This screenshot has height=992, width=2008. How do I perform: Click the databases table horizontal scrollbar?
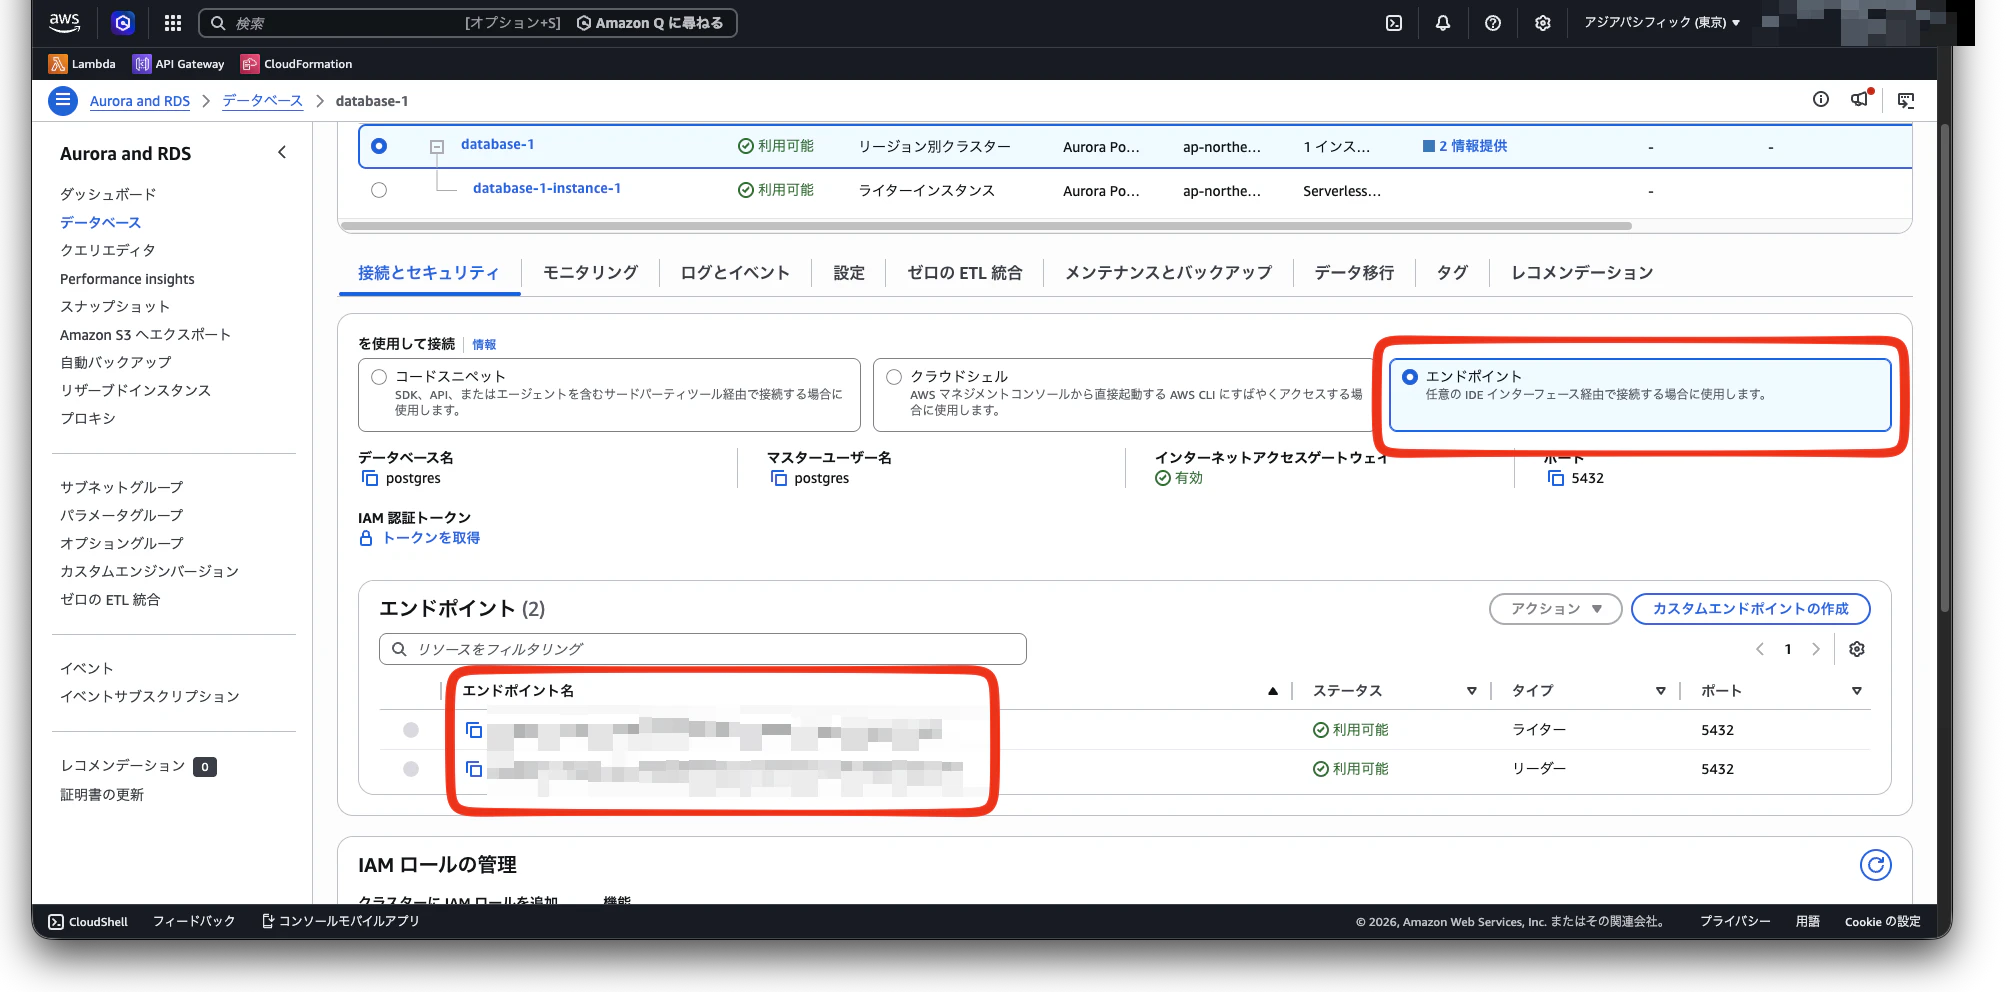(986, 226)
